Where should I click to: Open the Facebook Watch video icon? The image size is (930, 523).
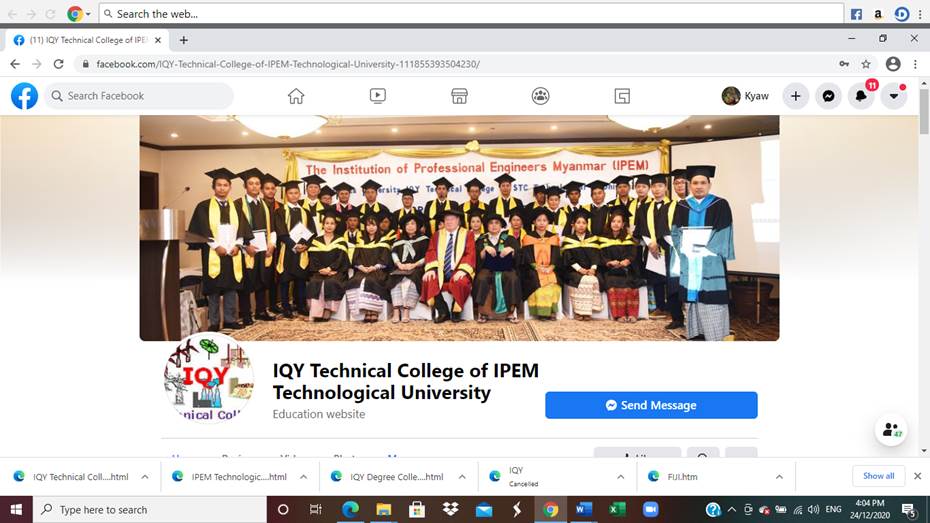click(378, 96)
